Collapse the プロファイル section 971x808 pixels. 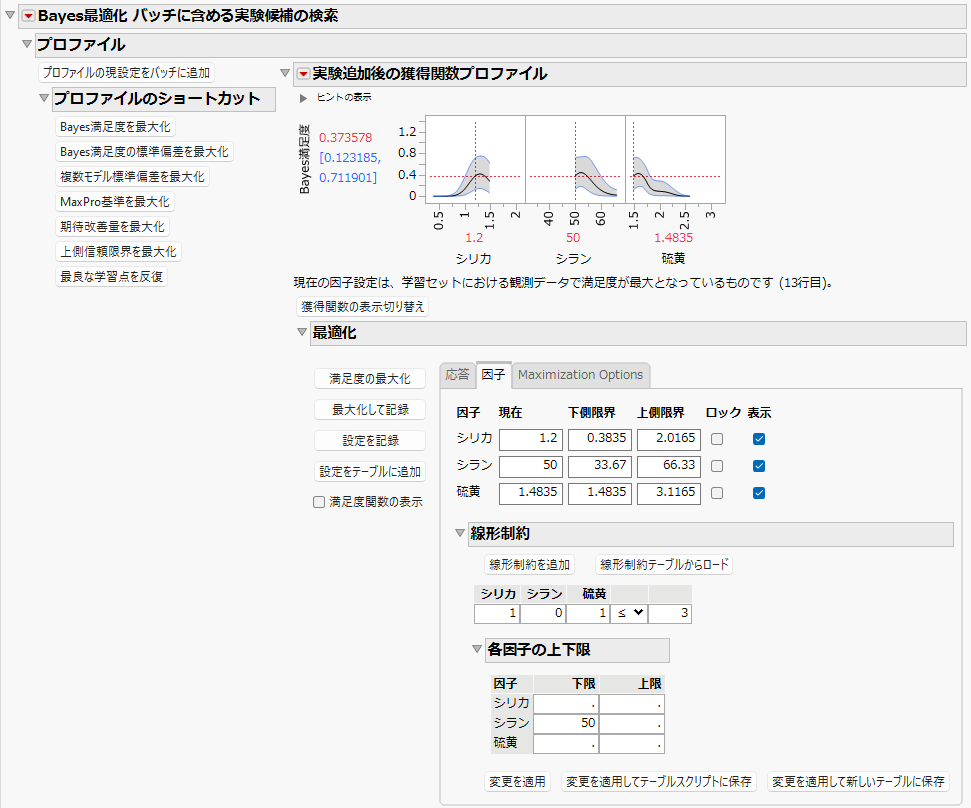pyautogui.click(x=27, y=44)
